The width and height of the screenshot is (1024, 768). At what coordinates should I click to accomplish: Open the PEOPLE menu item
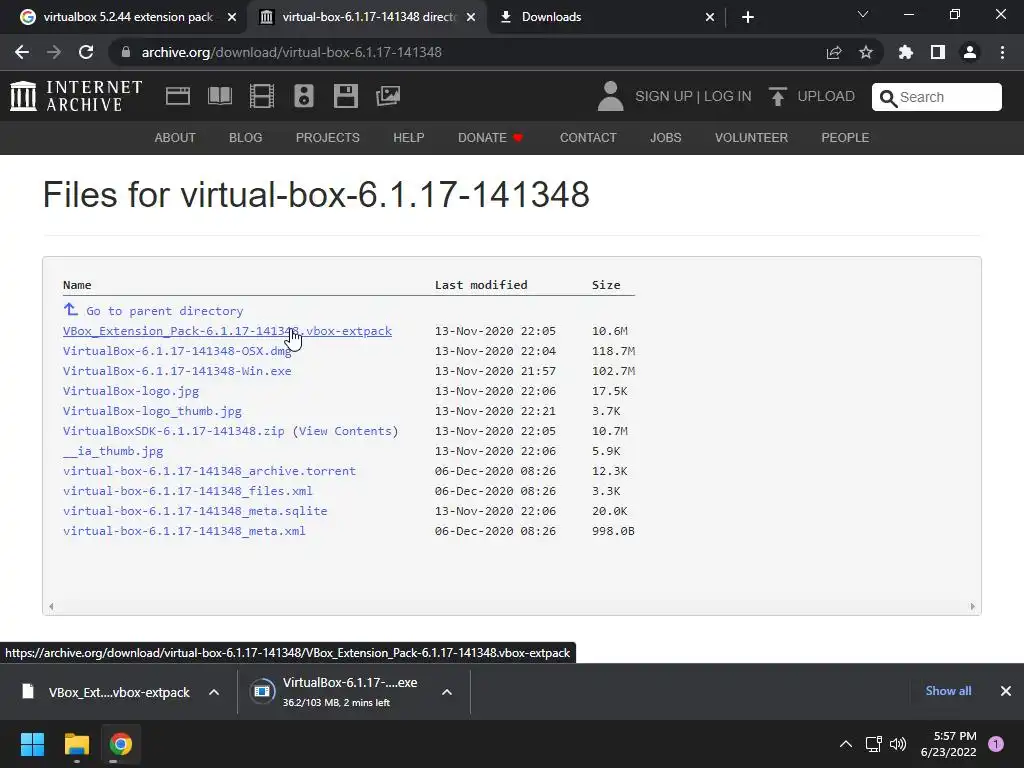[845, 138]
